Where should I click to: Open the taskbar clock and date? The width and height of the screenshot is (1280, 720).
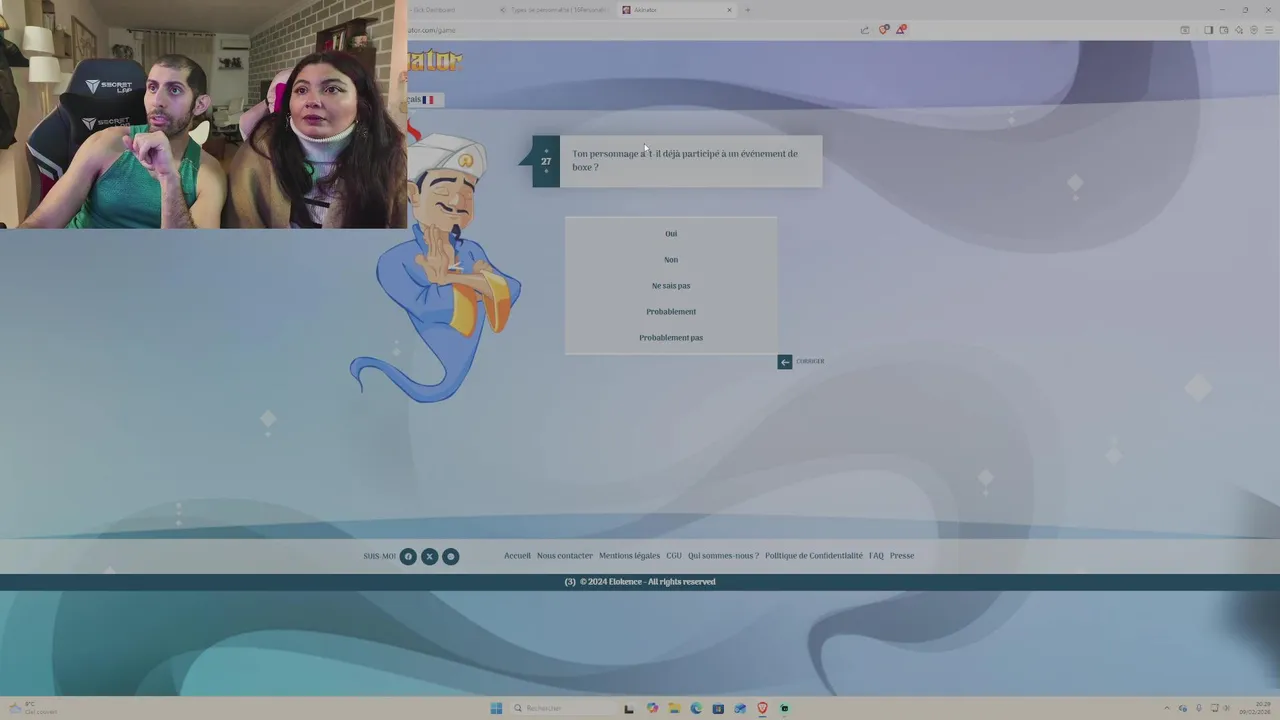click(1255, 709)
